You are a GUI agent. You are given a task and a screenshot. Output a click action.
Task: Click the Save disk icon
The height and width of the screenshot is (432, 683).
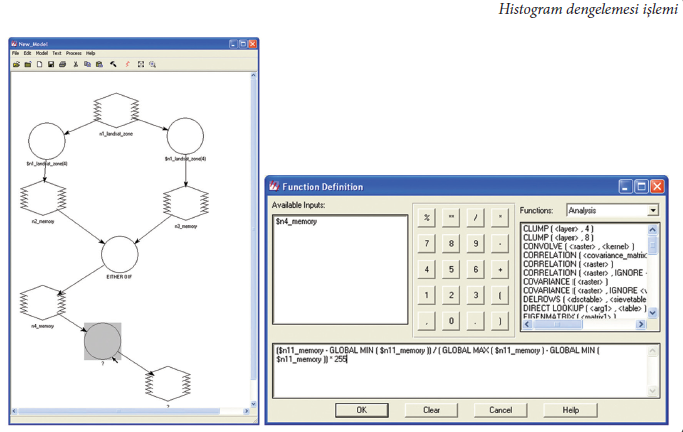49,64
